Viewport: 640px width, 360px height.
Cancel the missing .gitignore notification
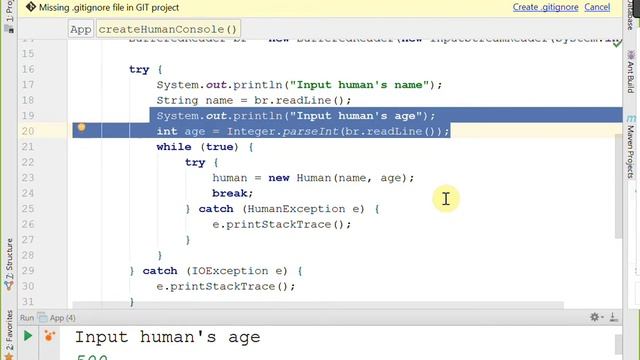click(x=597, y=7)
